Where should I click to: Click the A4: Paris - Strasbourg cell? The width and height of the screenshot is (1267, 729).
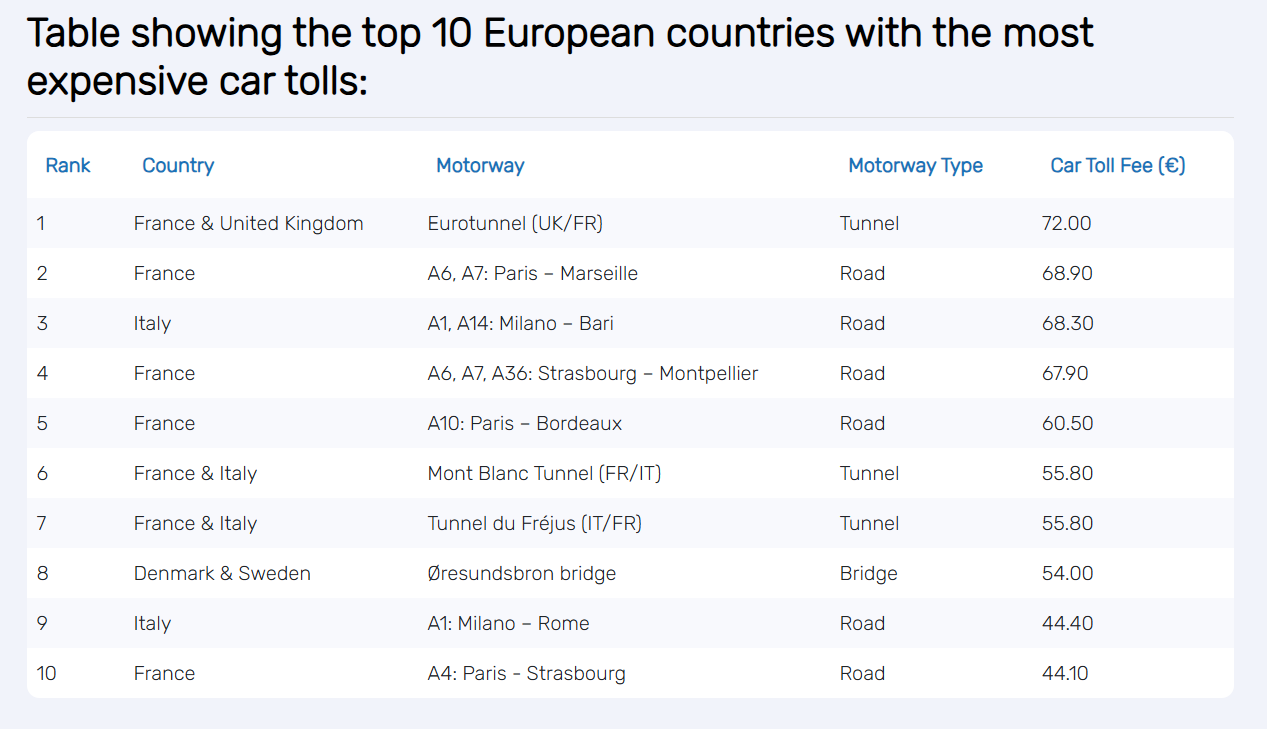point(526,673)
